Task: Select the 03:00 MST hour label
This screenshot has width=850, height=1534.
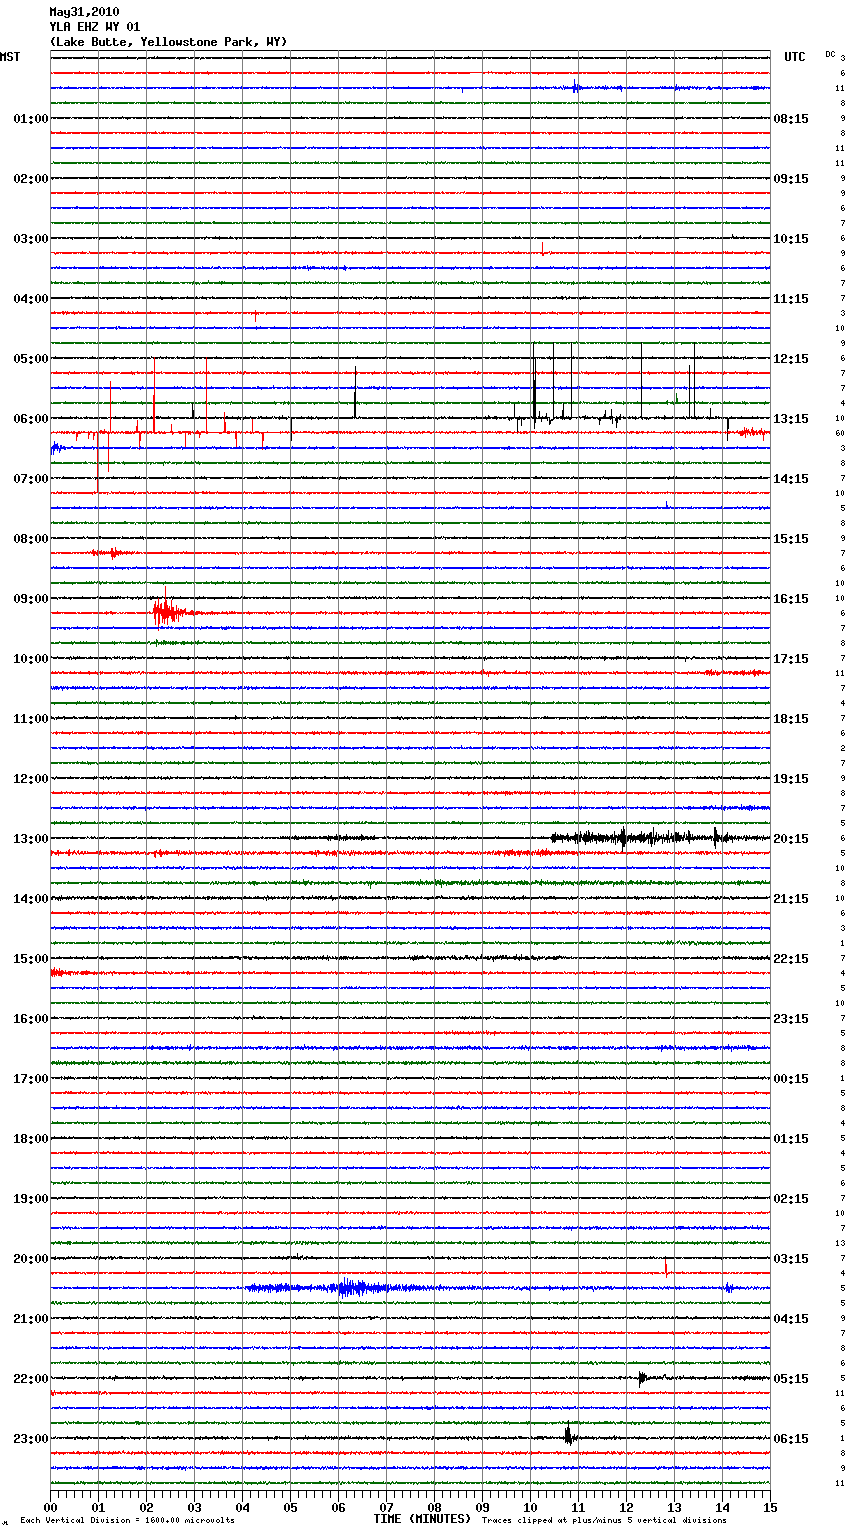Action: (31, 239)
